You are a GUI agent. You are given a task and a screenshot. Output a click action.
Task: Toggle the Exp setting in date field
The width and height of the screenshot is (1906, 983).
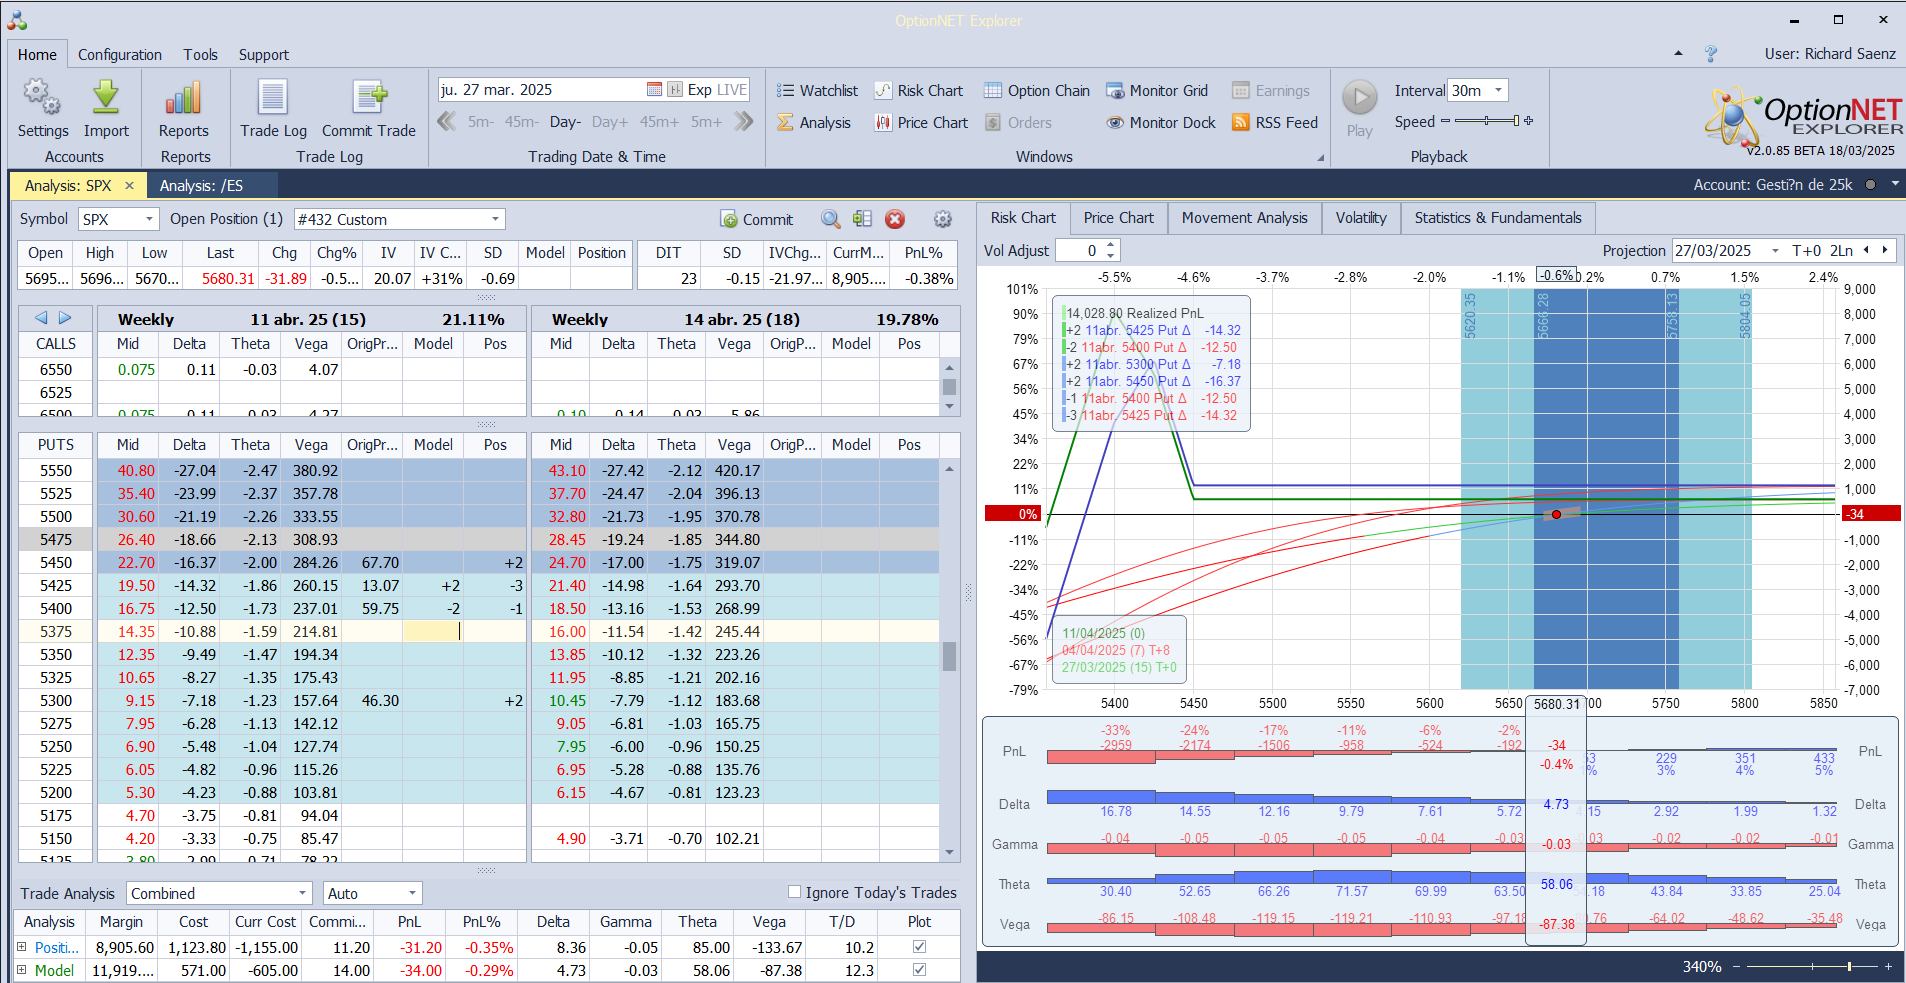click(699, 89)
